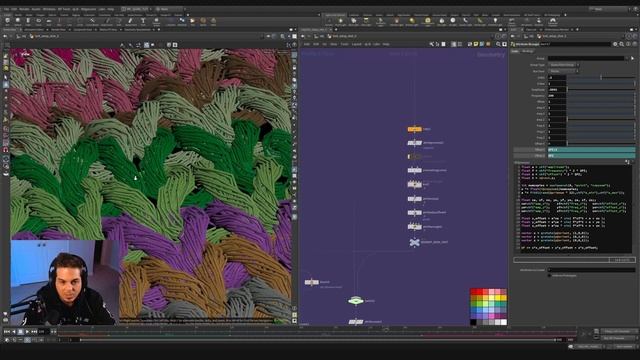Toggle the network editor pane pin
640x360 pixels.
coord(499,36)
